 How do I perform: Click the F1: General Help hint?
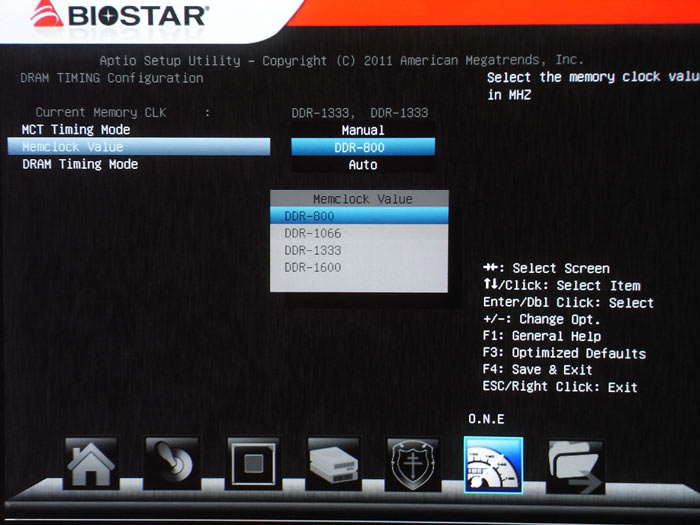pos(542,336)
